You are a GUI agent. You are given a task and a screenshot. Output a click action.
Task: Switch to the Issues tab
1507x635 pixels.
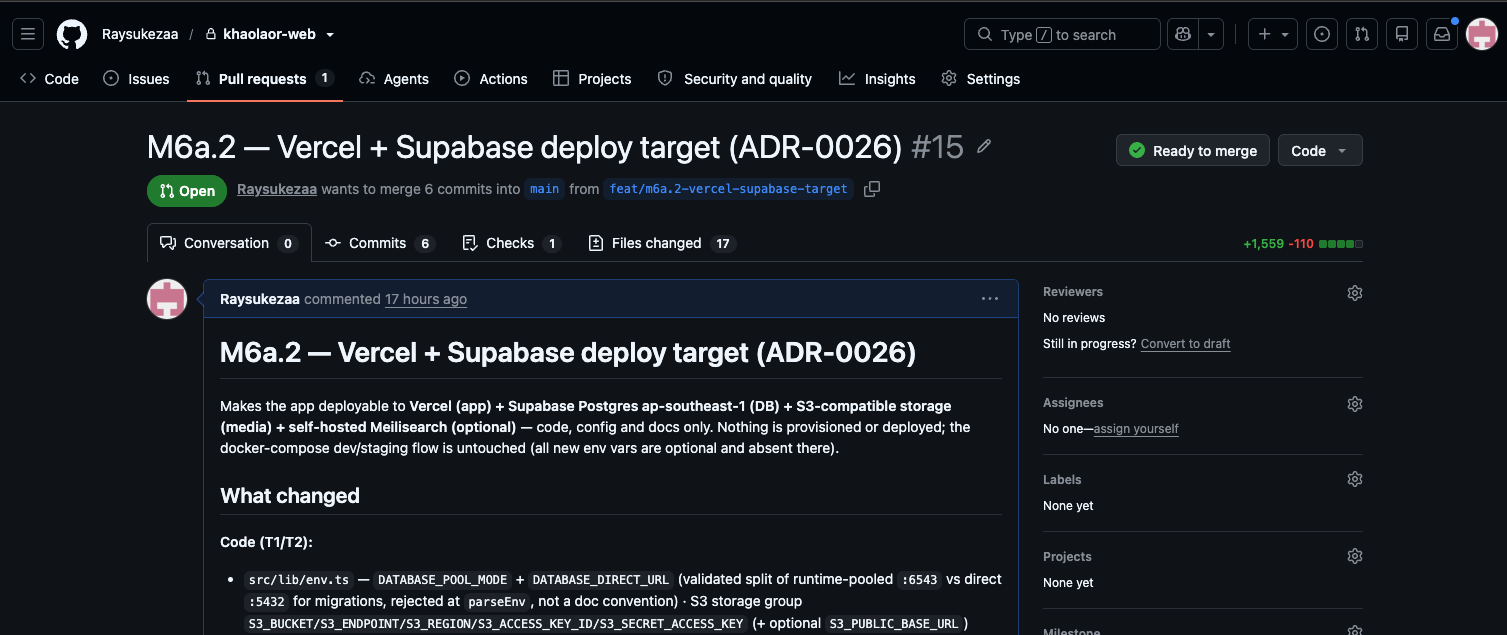(137, 79)
